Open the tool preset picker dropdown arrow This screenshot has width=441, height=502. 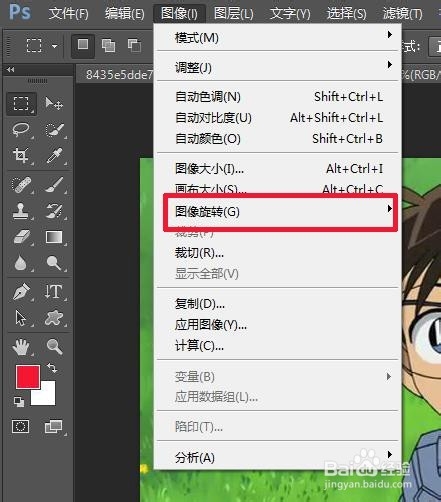click(x=54, y=46)
